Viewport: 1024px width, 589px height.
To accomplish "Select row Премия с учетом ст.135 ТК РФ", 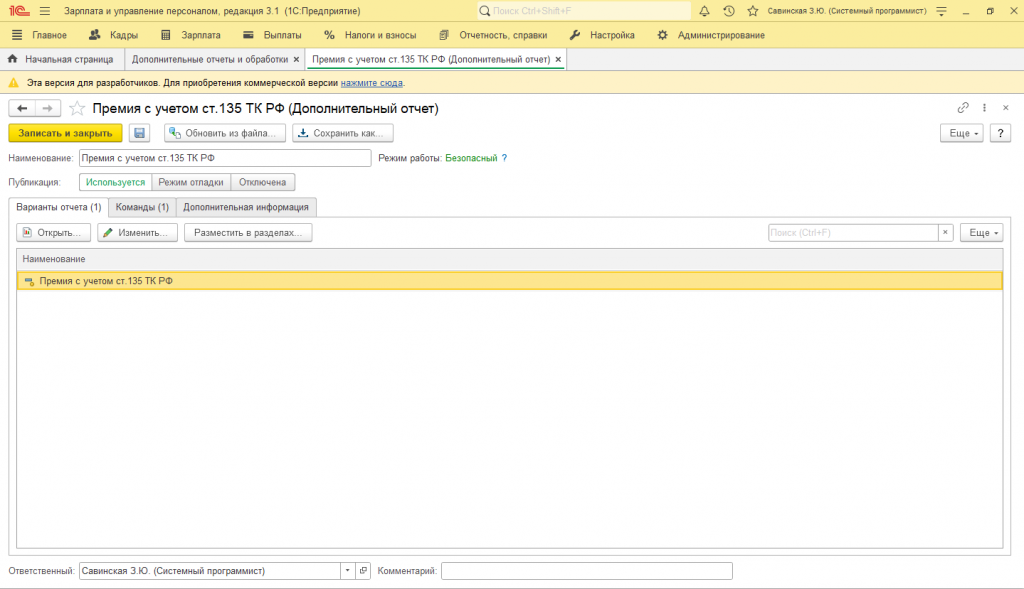I will click(509, 281).
